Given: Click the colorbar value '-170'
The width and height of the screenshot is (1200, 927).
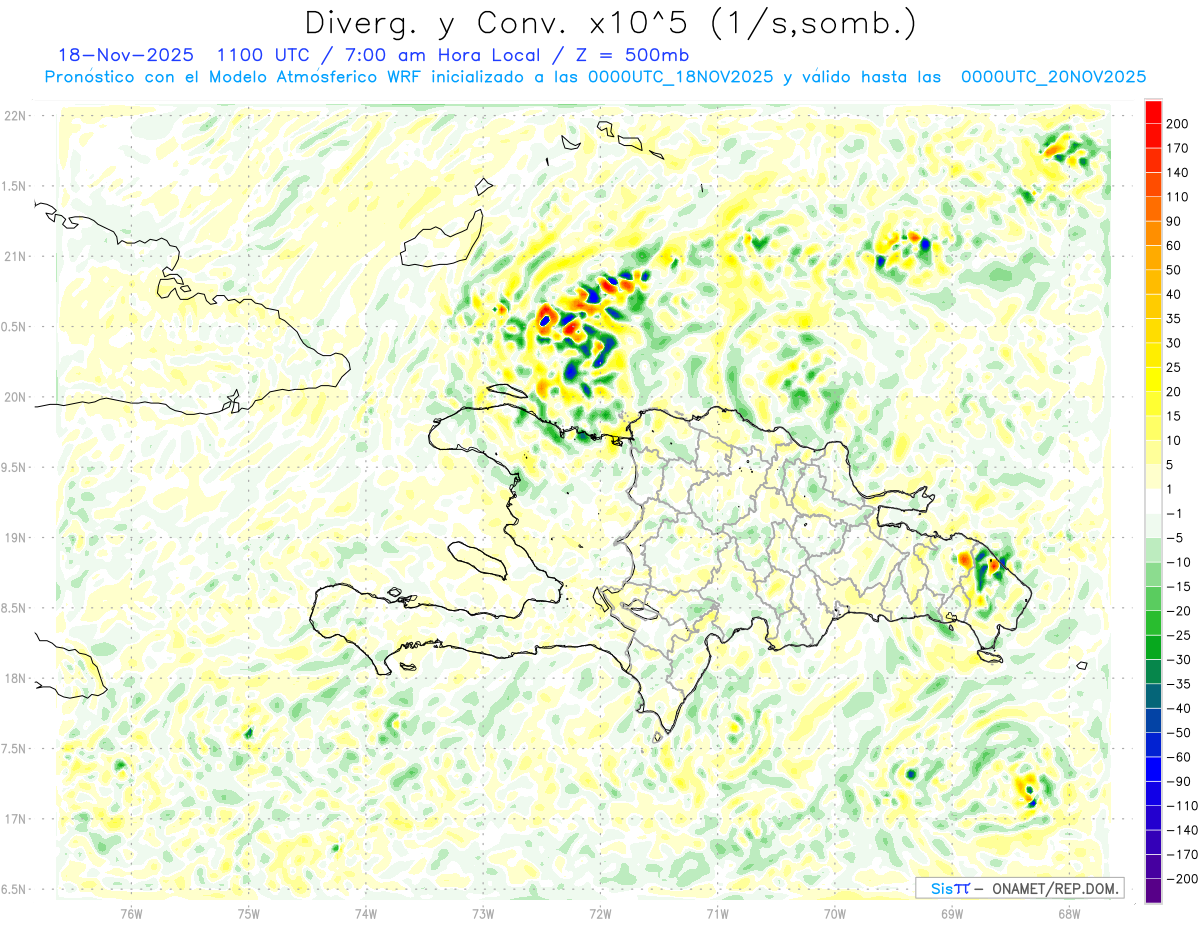Looking at the screenshot, I should point(1180,855).
